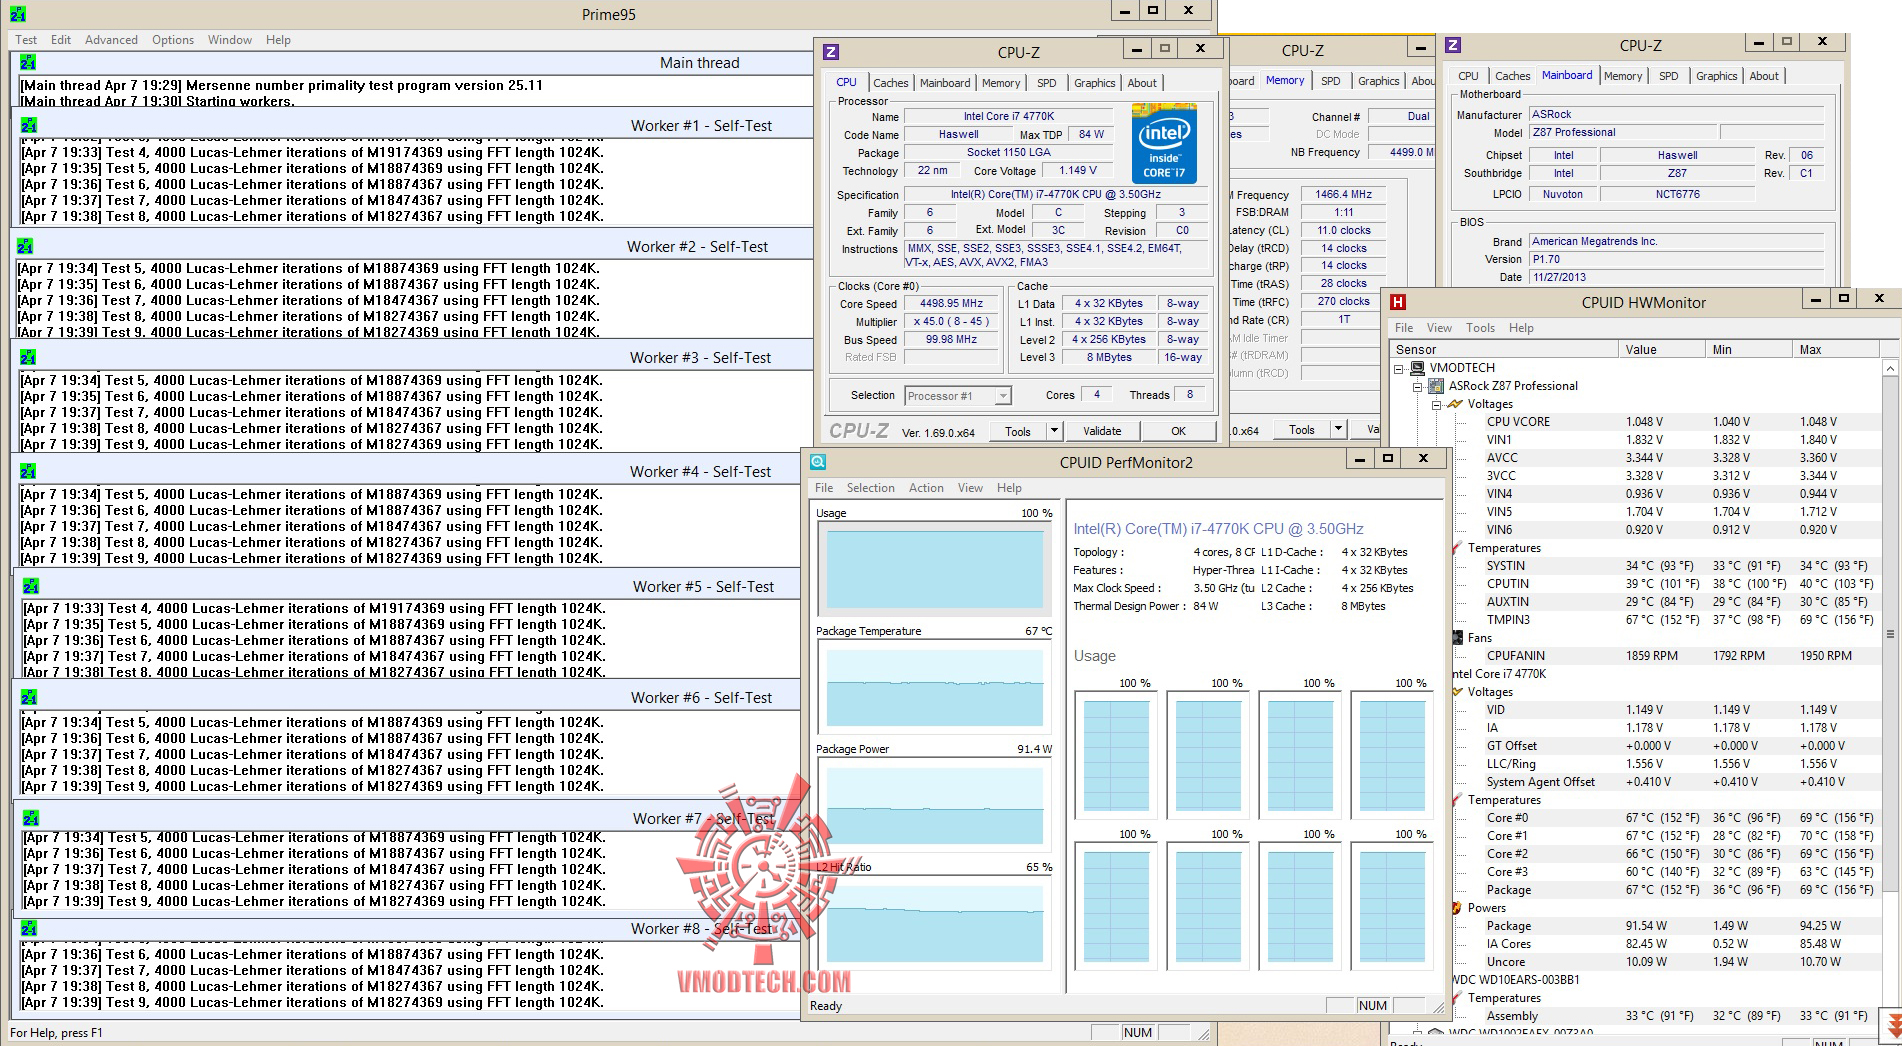Click the Multiplier value x 45.0 ( 8 - 45 )
This screenshot has width=1902, height=1046.
tap(951, 322)
